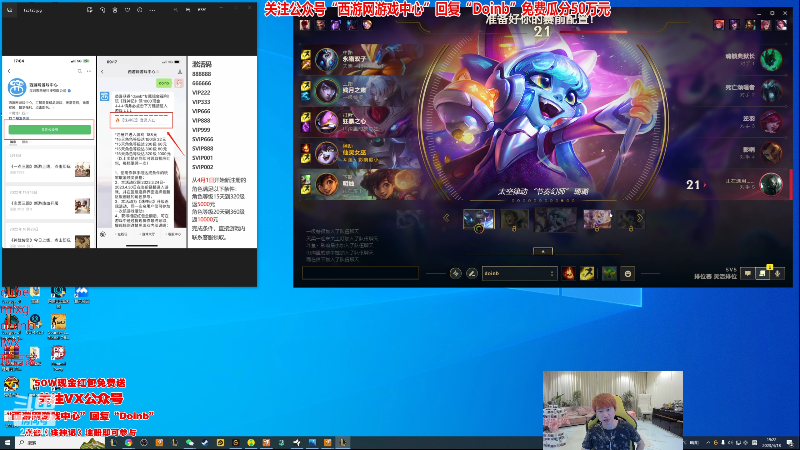
Task: Open the WinRAR archive desktop icon
Action: 11,354
